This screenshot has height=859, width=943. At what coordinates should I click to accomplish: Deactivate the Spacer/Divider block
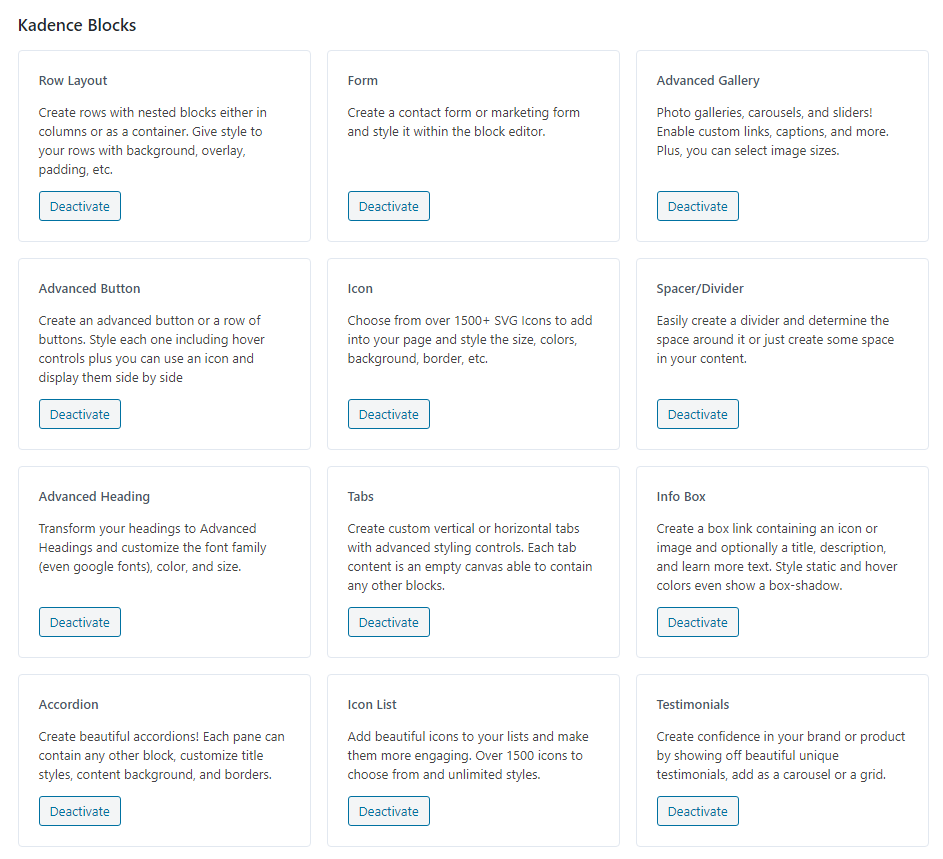pos(698,415)
